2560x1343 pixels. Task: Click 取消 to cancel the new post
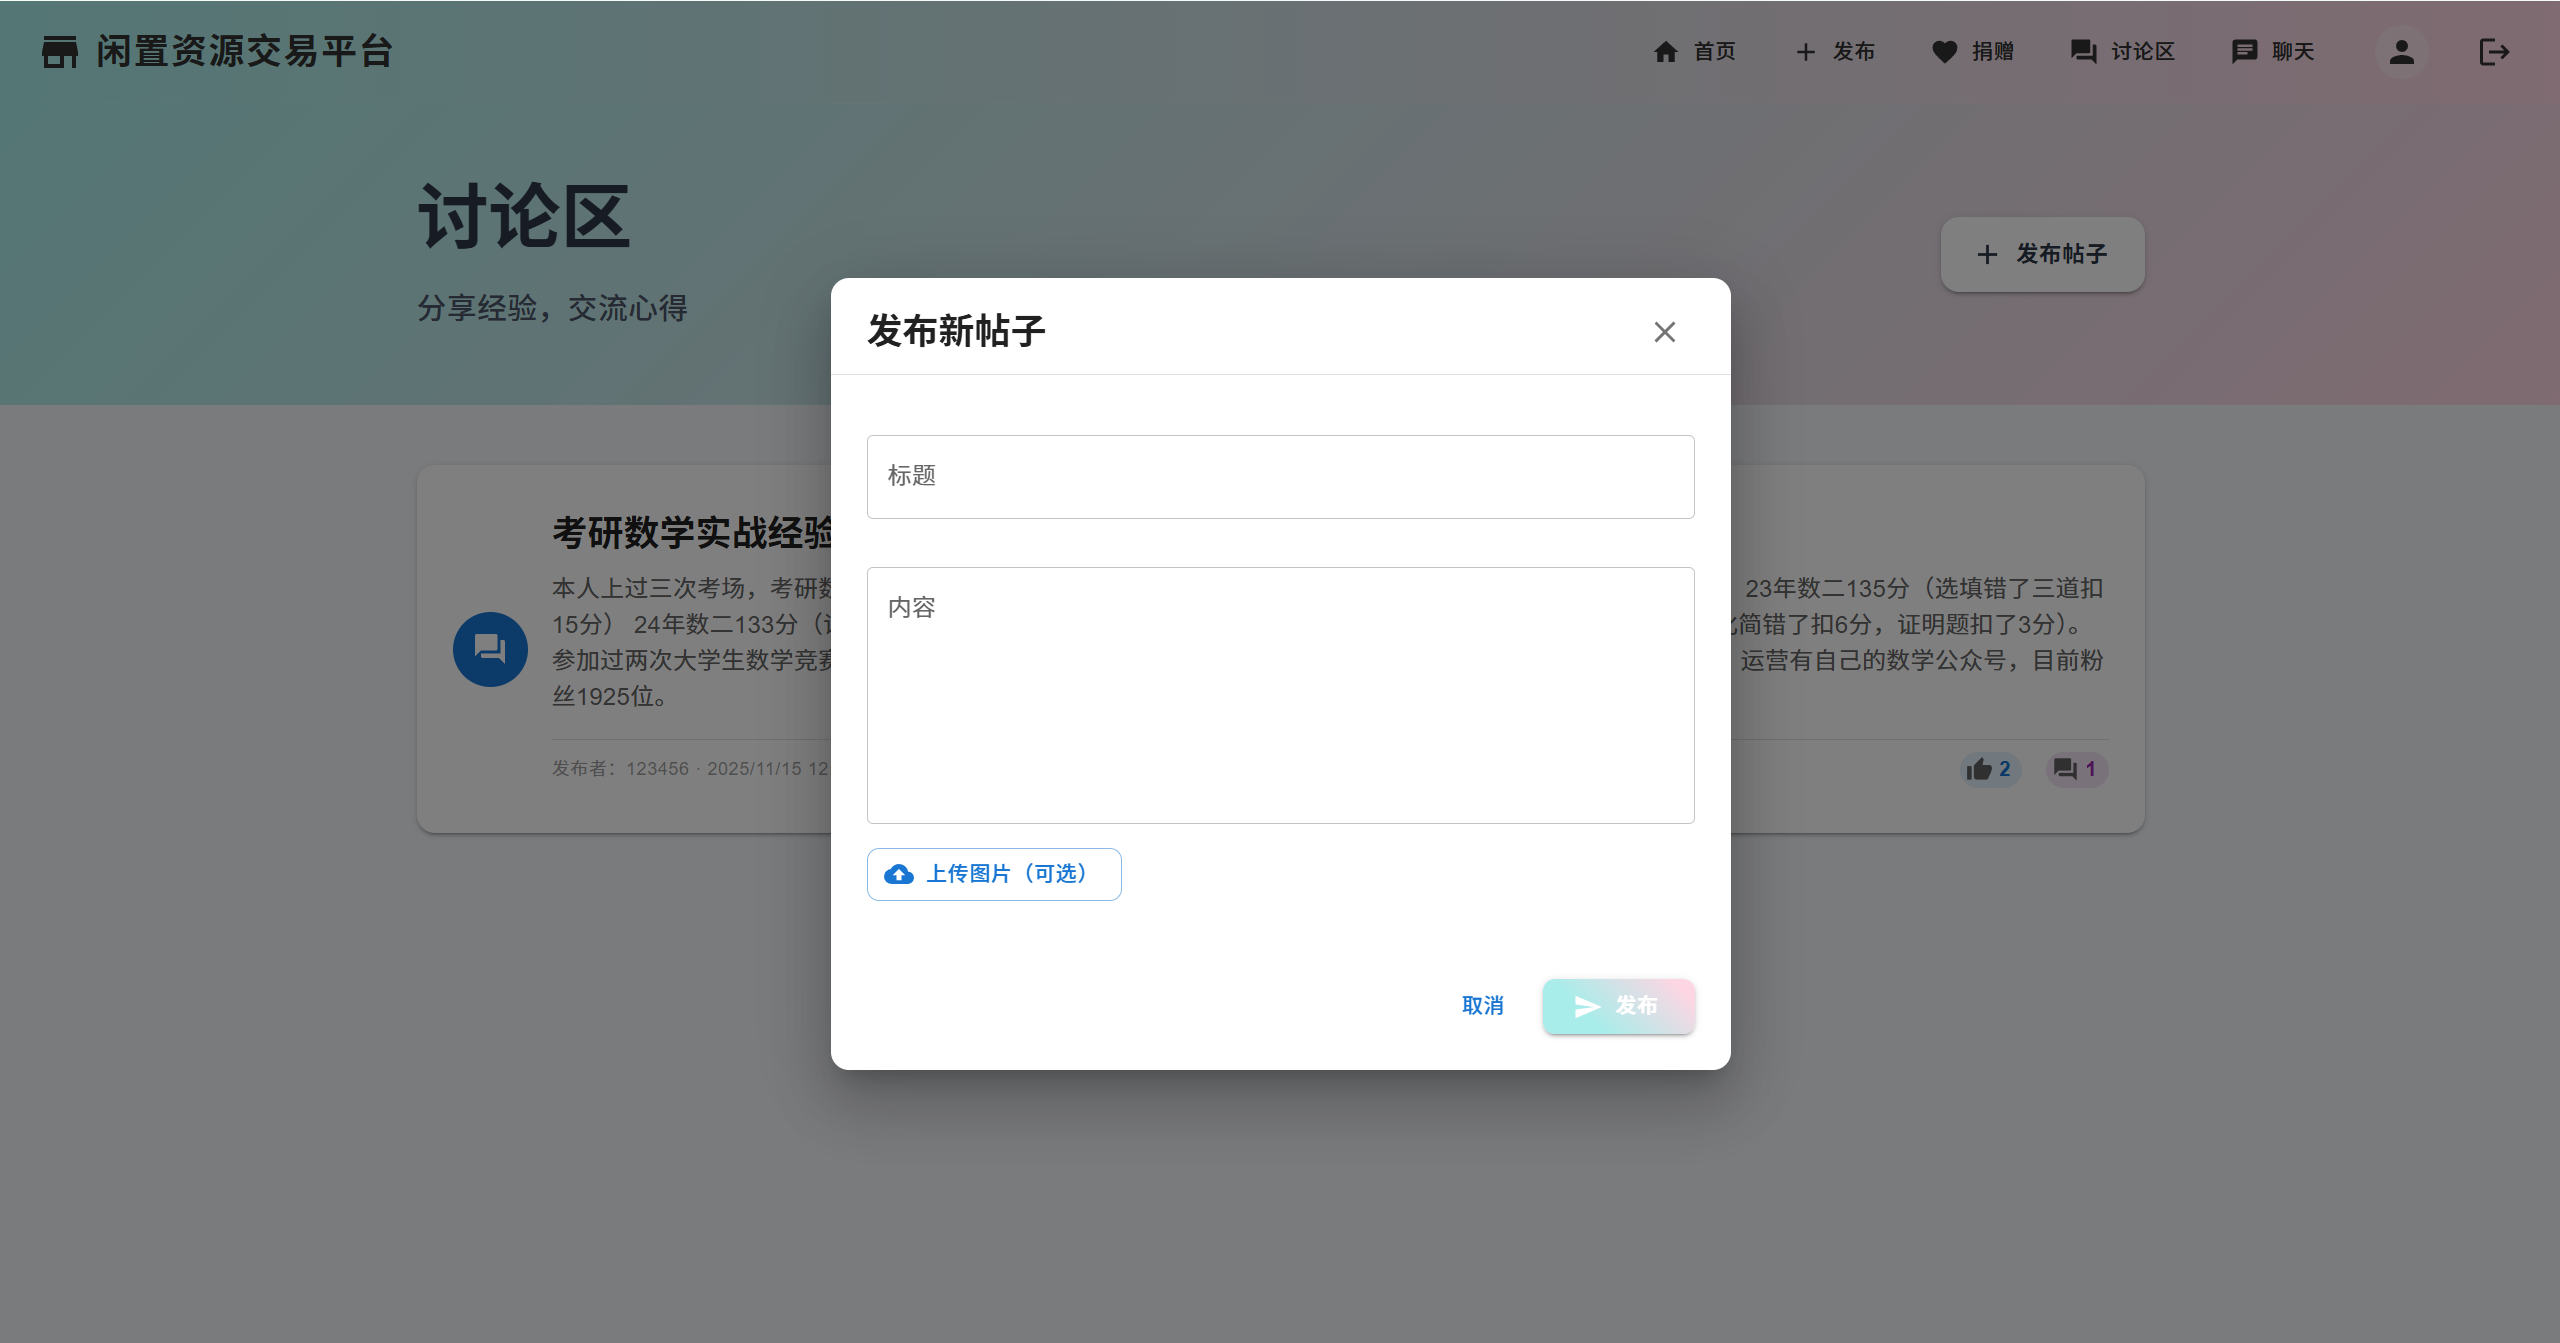1482,1006
